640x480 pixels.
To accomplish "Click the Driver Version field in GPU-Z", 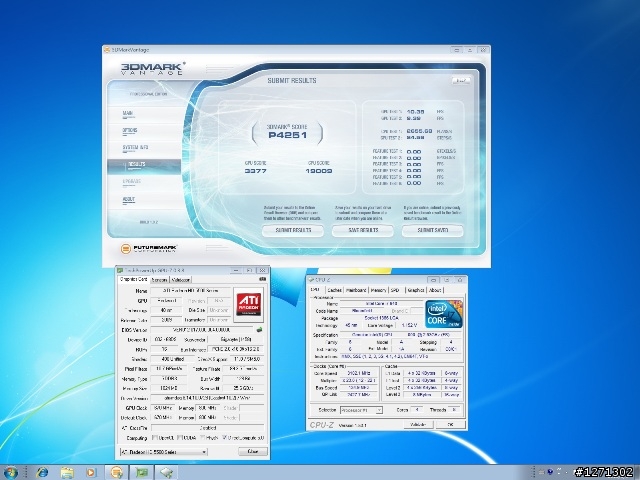I will point(207,398).
